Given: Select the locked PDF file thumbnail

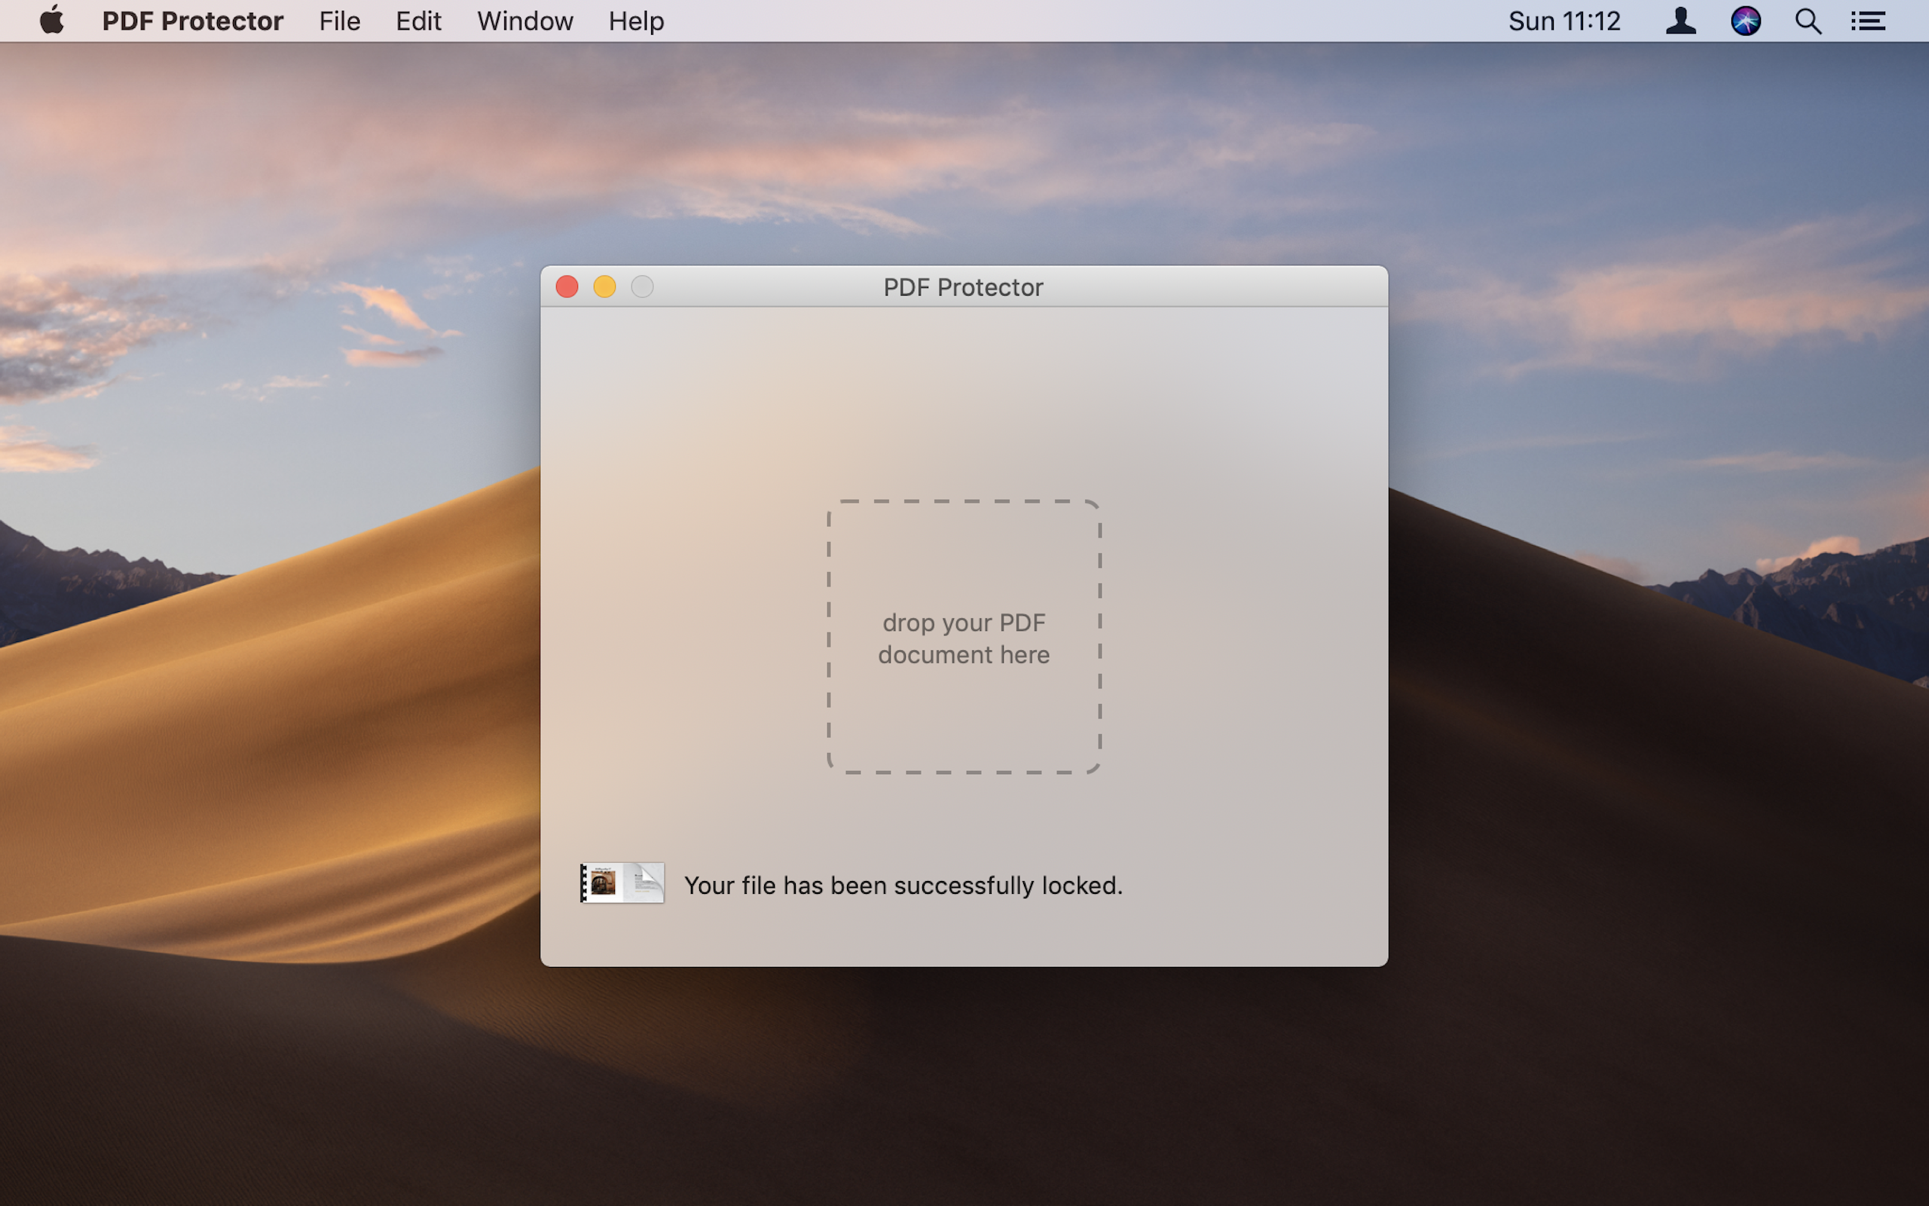Looking at the screenshot, I should (622, 883).
